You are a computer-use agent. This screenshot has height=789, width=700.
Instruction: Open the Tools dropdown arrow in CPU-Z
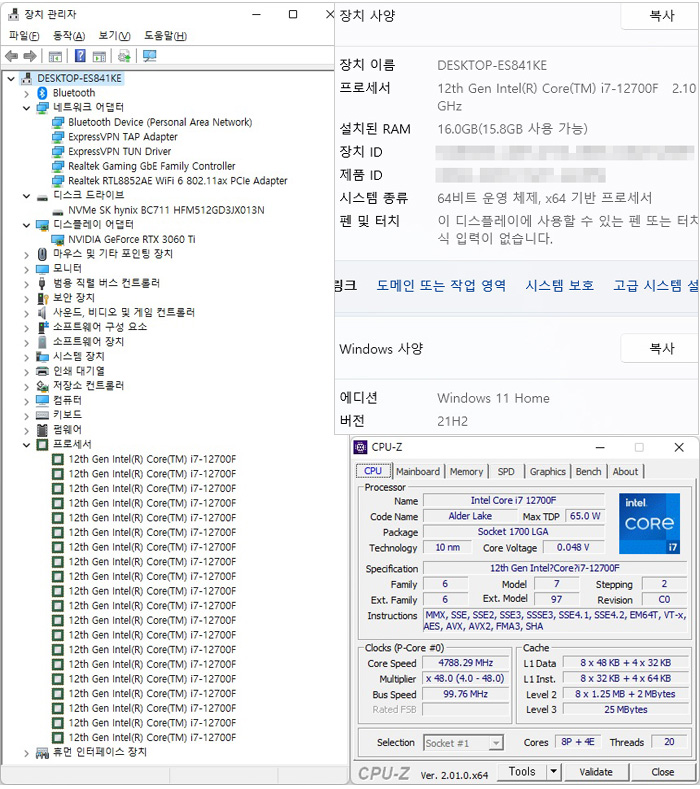point(554,771)
